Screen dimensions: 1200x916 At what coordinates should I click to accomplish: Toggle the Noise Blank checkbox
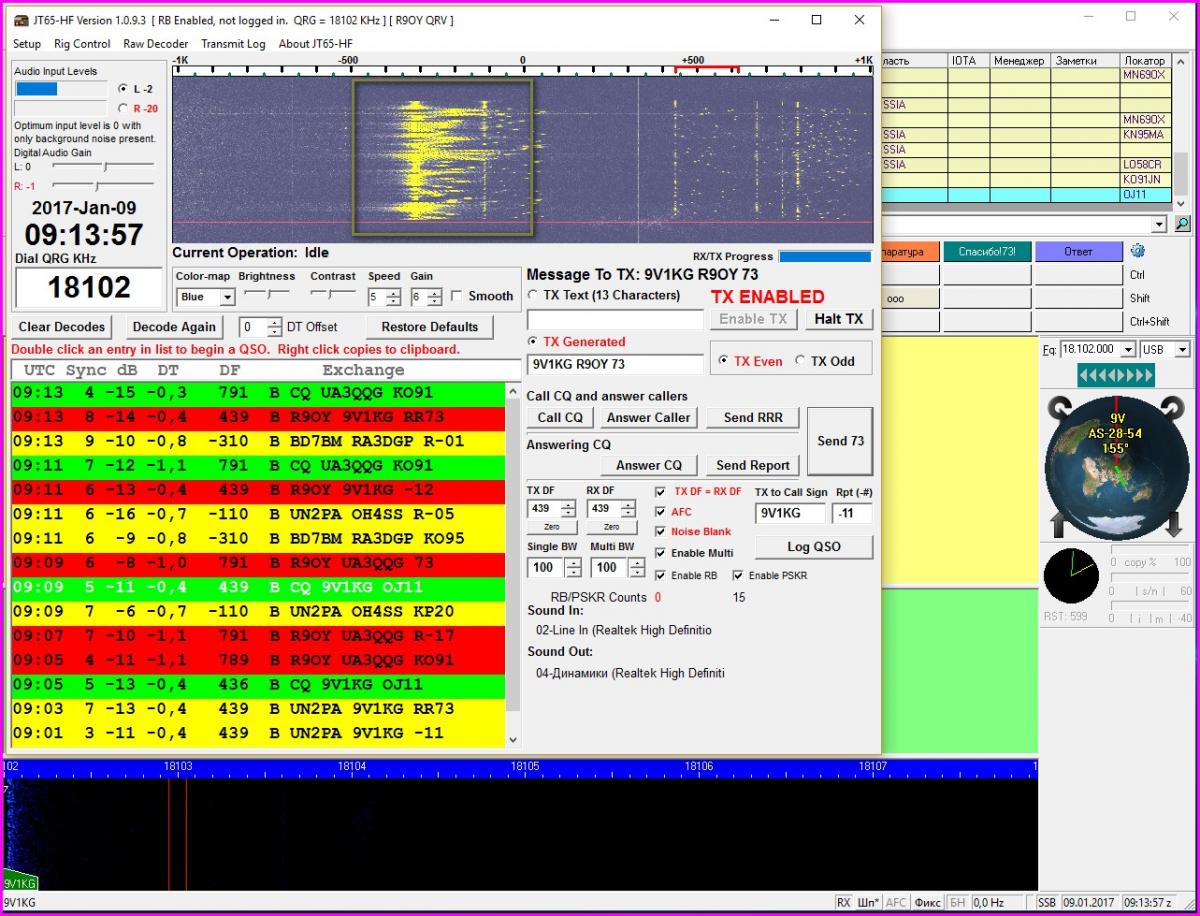point(660,532)
